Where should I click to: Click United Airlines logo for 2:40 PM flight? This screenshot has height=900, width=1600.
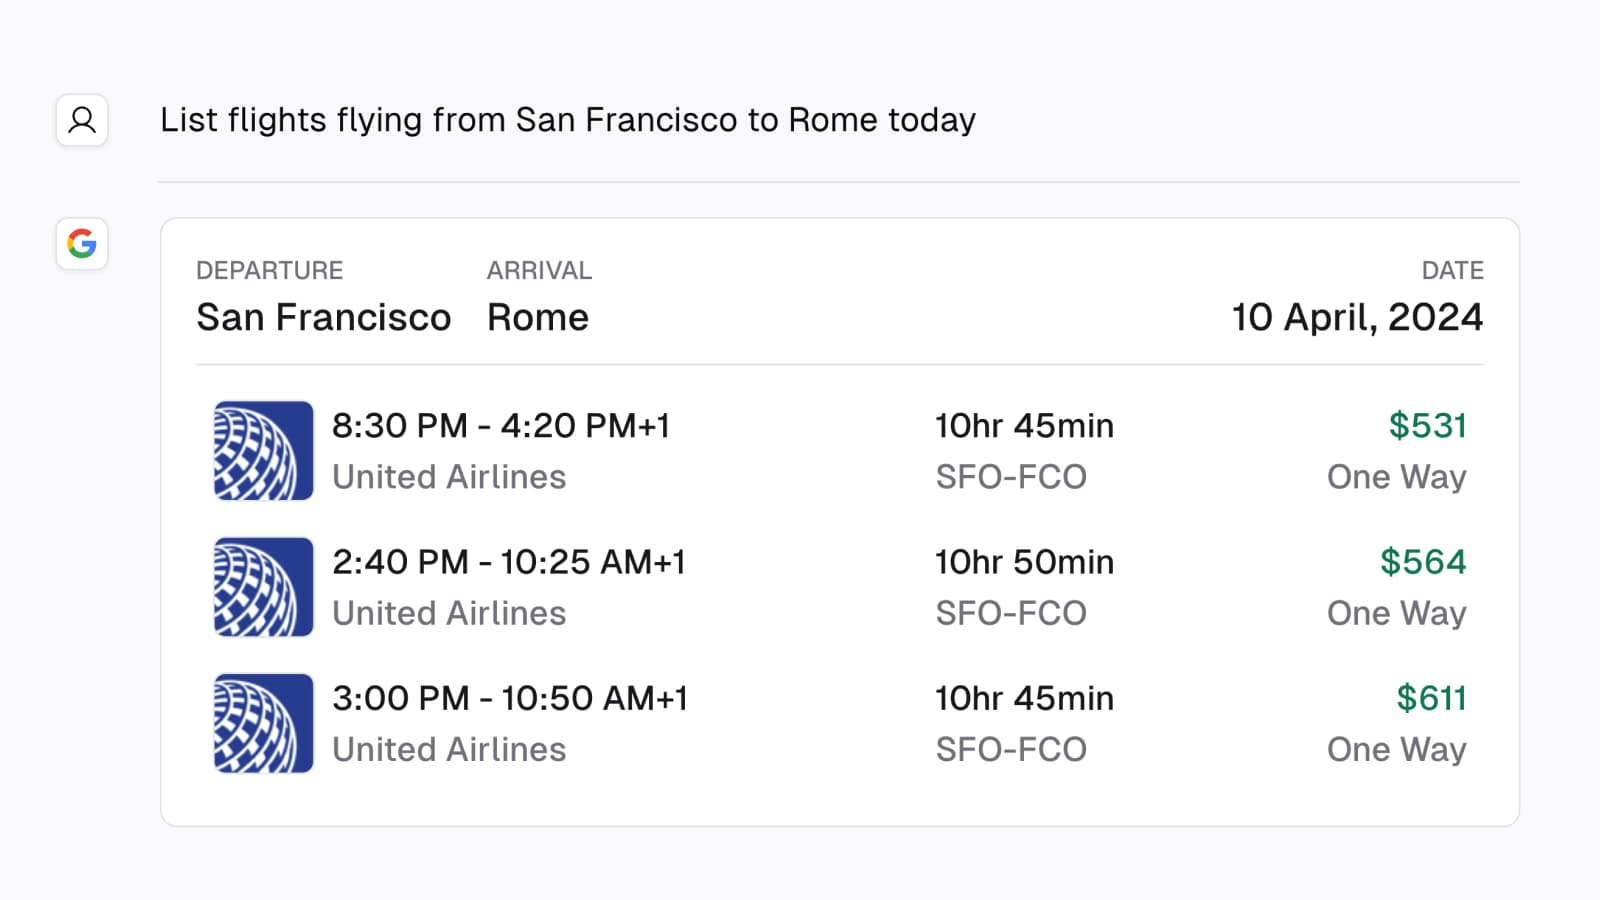tap(263, 587)
